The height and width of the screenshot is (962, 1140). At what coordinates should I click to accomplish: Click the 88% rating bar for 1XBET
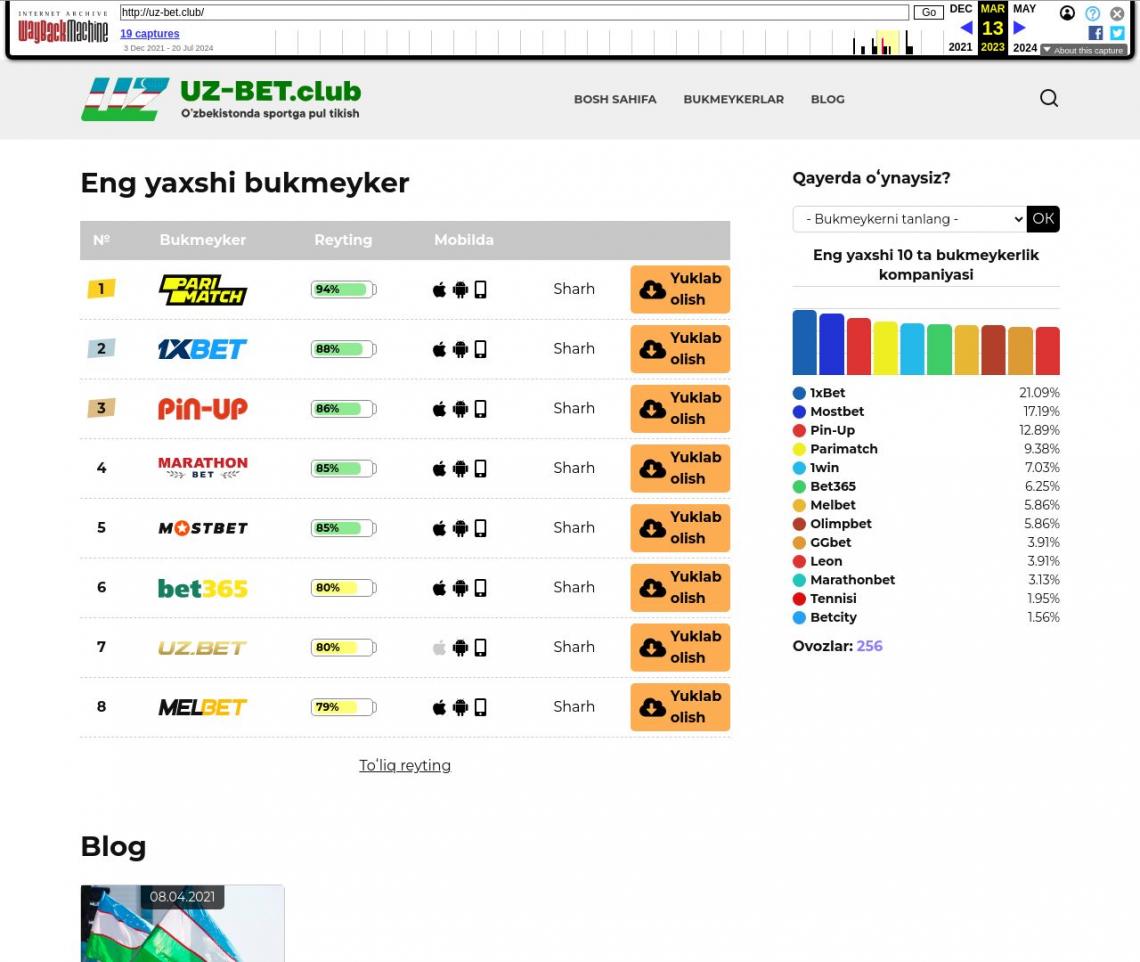tap(344, 349)
